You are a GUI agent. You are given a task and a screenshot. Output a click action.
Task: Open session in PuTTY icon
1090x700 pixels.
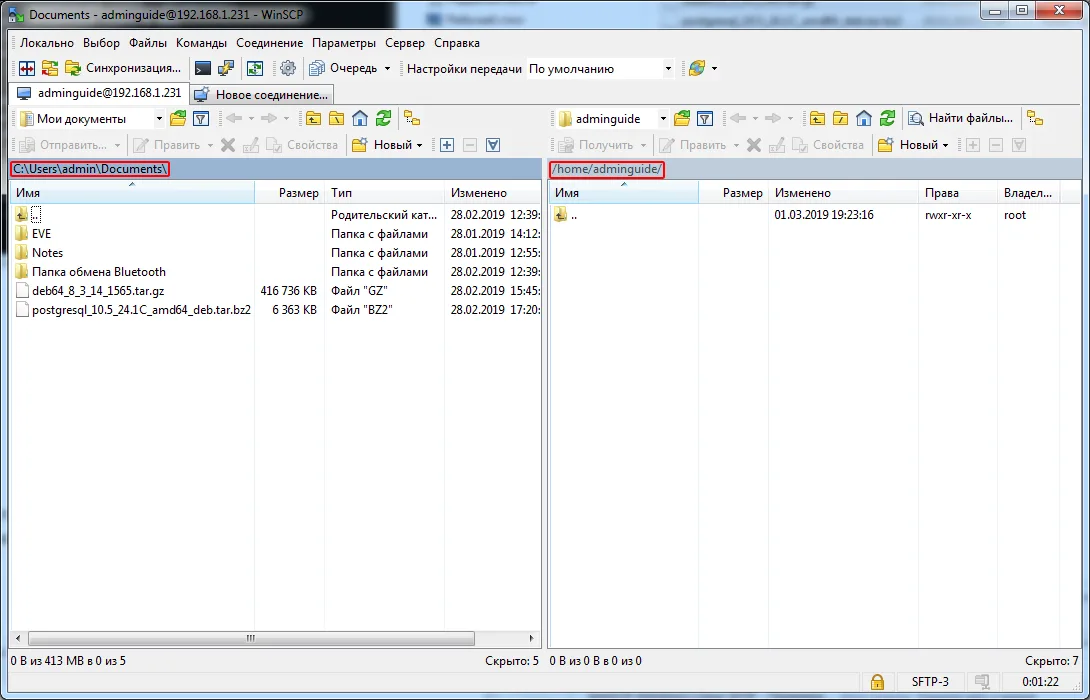click(x=226, y=68)
